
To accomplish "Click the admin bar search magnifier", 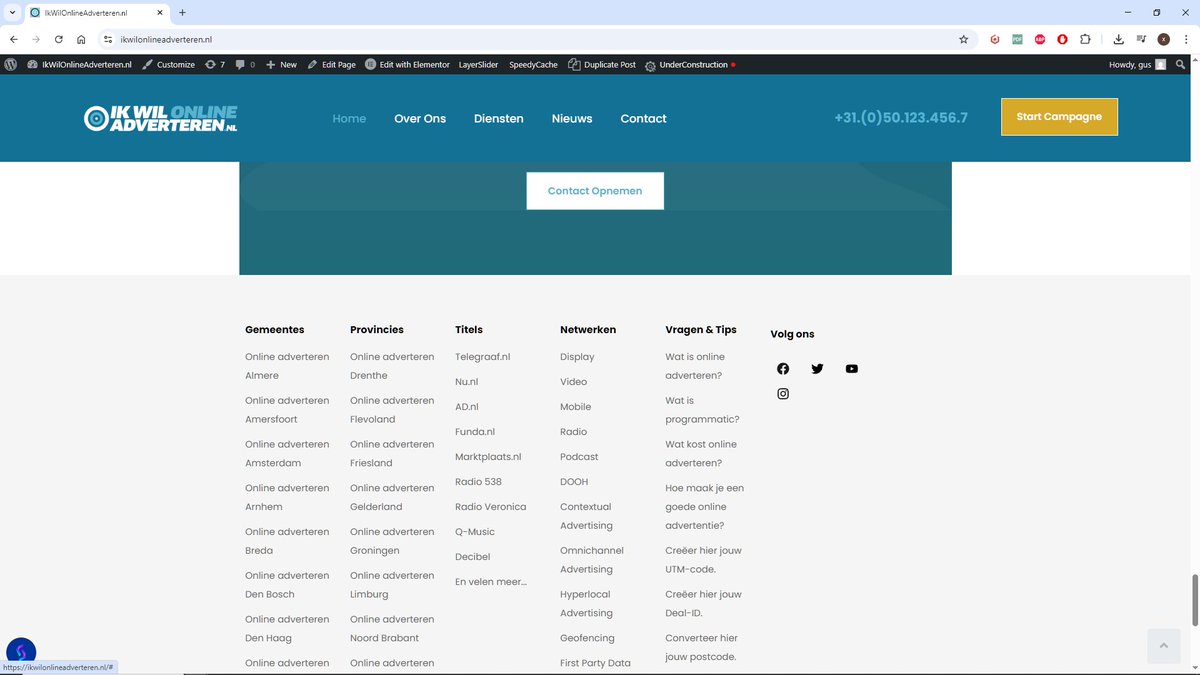I will click(x=1181, y=64).
